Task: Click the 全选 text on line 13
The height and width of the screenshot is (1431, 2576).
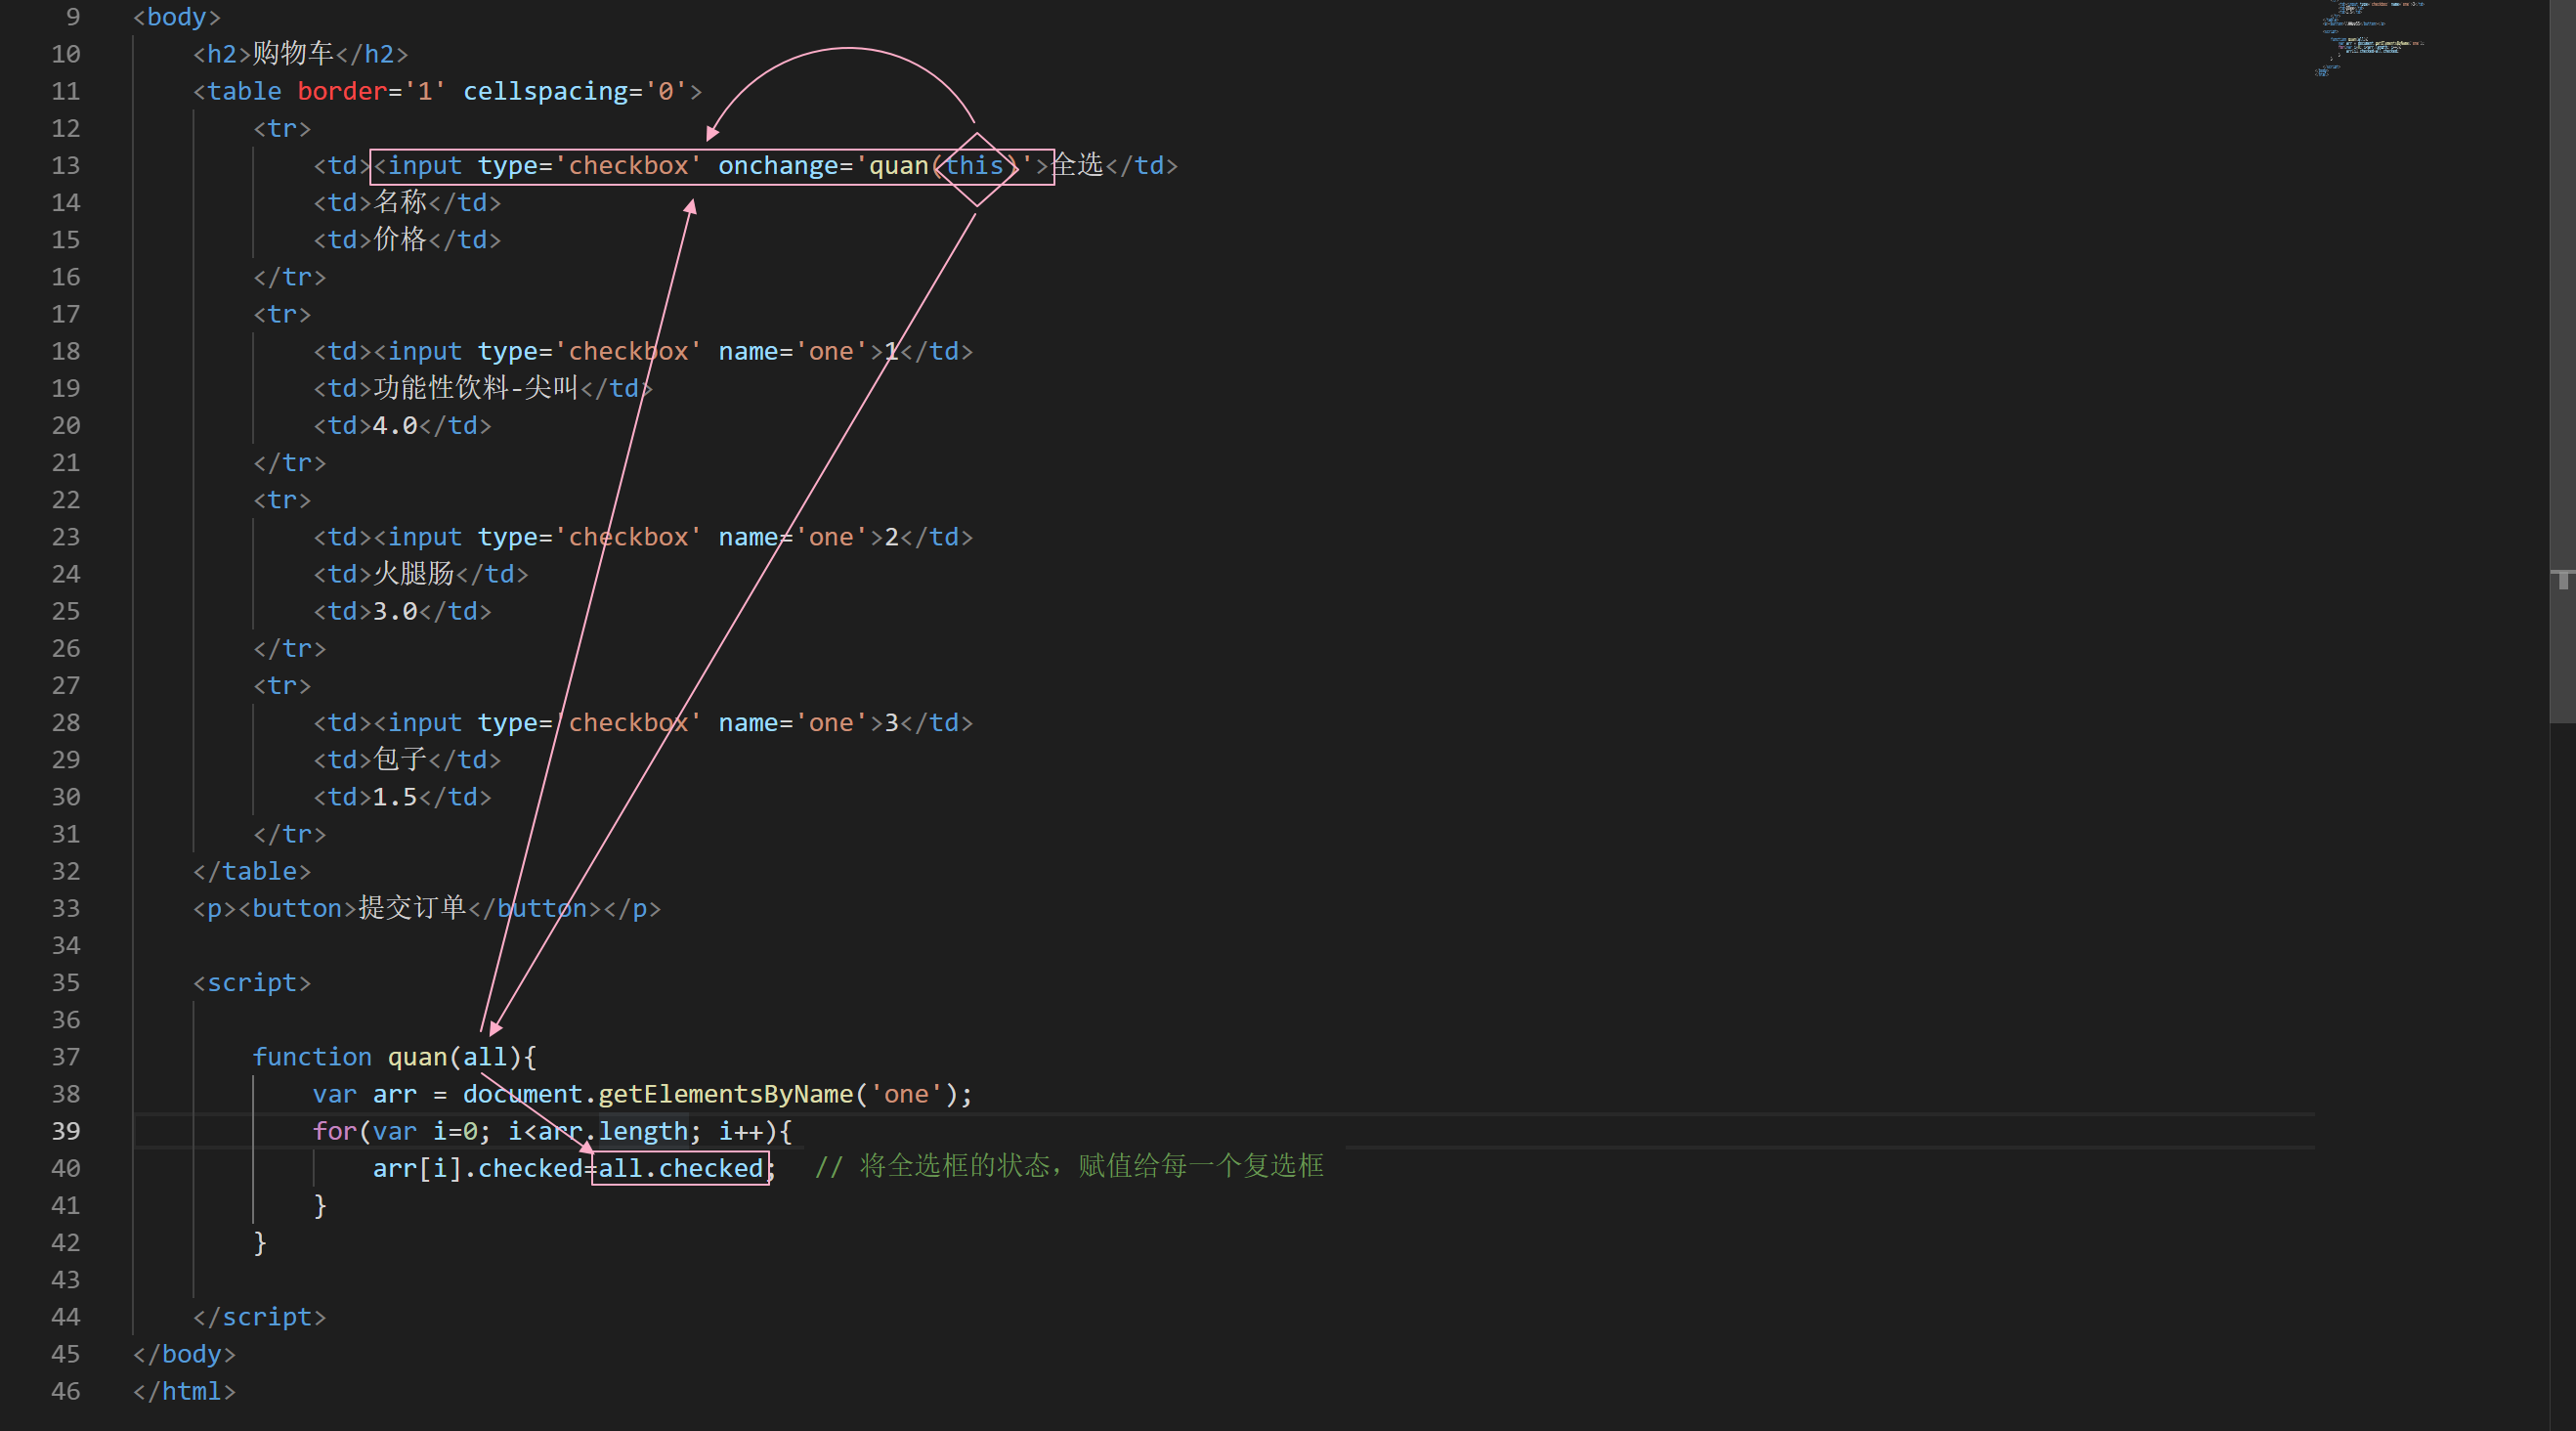Action: click(1077, 165)
